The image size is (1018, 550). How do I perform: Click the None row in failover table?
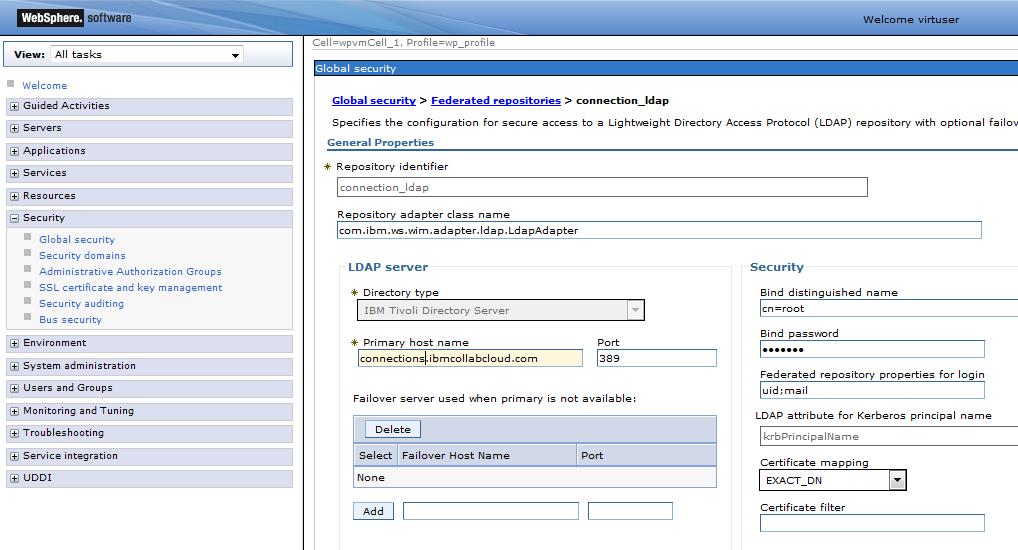535,477
